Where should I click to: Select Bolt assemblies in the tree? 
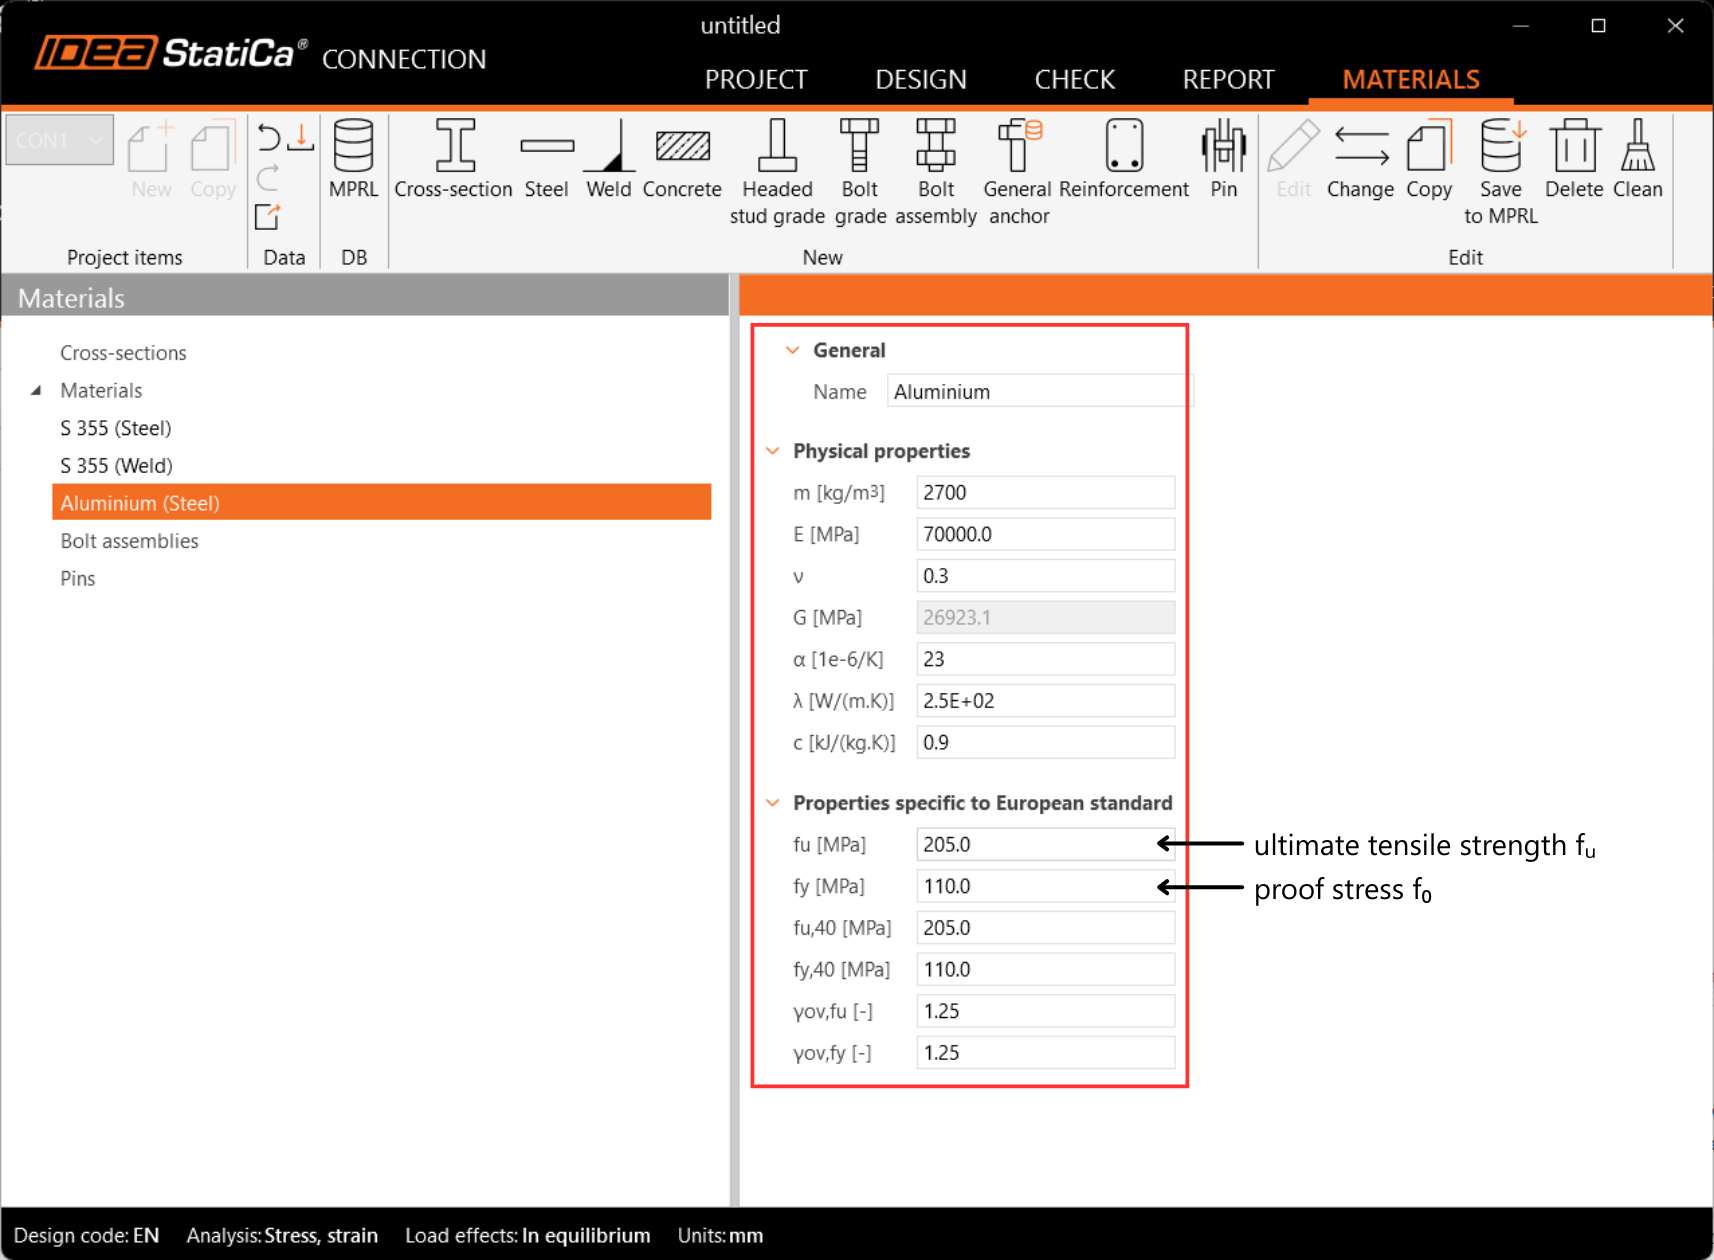129,541
